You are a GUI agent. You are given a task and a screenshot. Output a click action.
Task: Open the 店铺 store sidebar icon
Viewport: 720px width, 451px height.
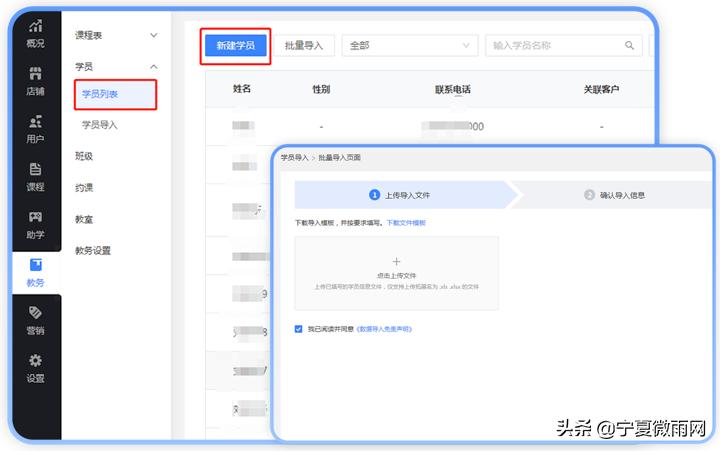pyautogui.click(x=35, y=73)
